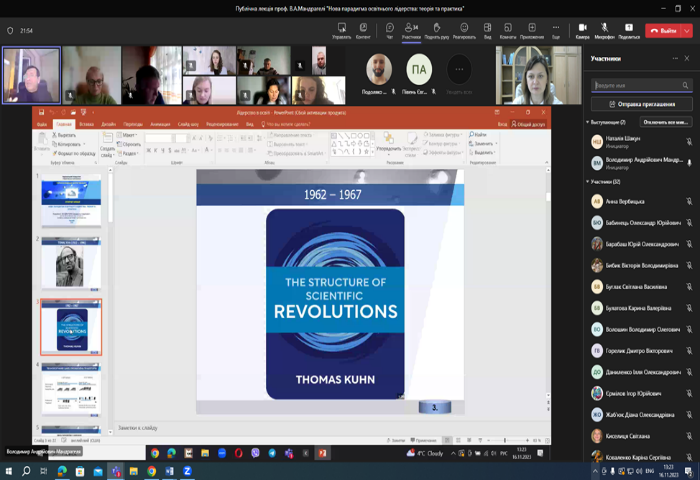Click the Raise hand icon

coord(436,29)
